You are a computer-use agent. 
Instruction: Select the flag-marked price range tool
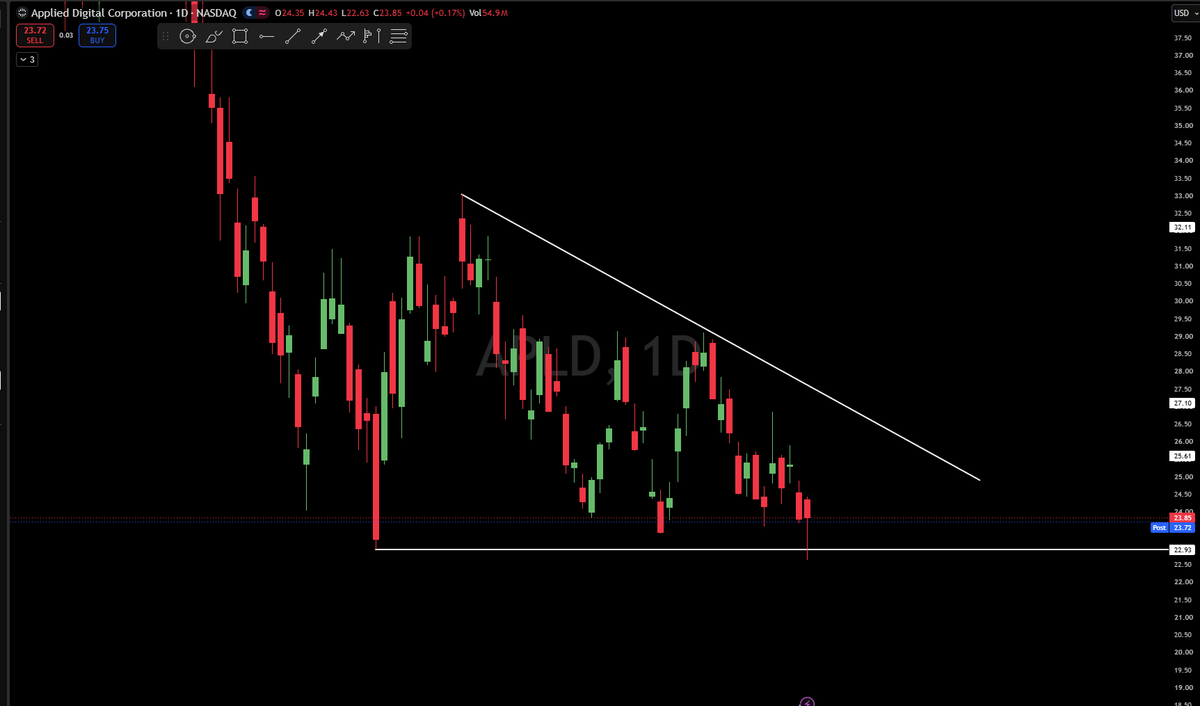click(x=371, y=37)
